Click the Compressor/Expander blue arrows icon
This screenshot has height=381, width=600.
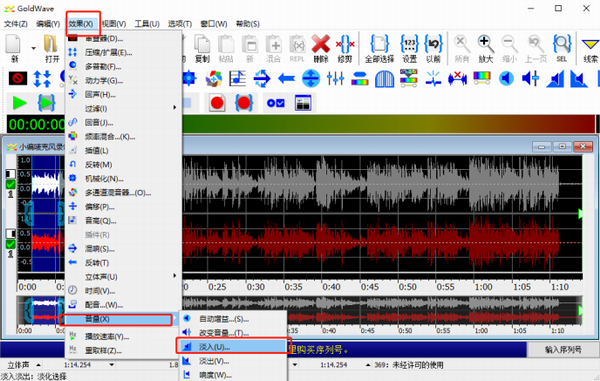click(x=42, y=78)
